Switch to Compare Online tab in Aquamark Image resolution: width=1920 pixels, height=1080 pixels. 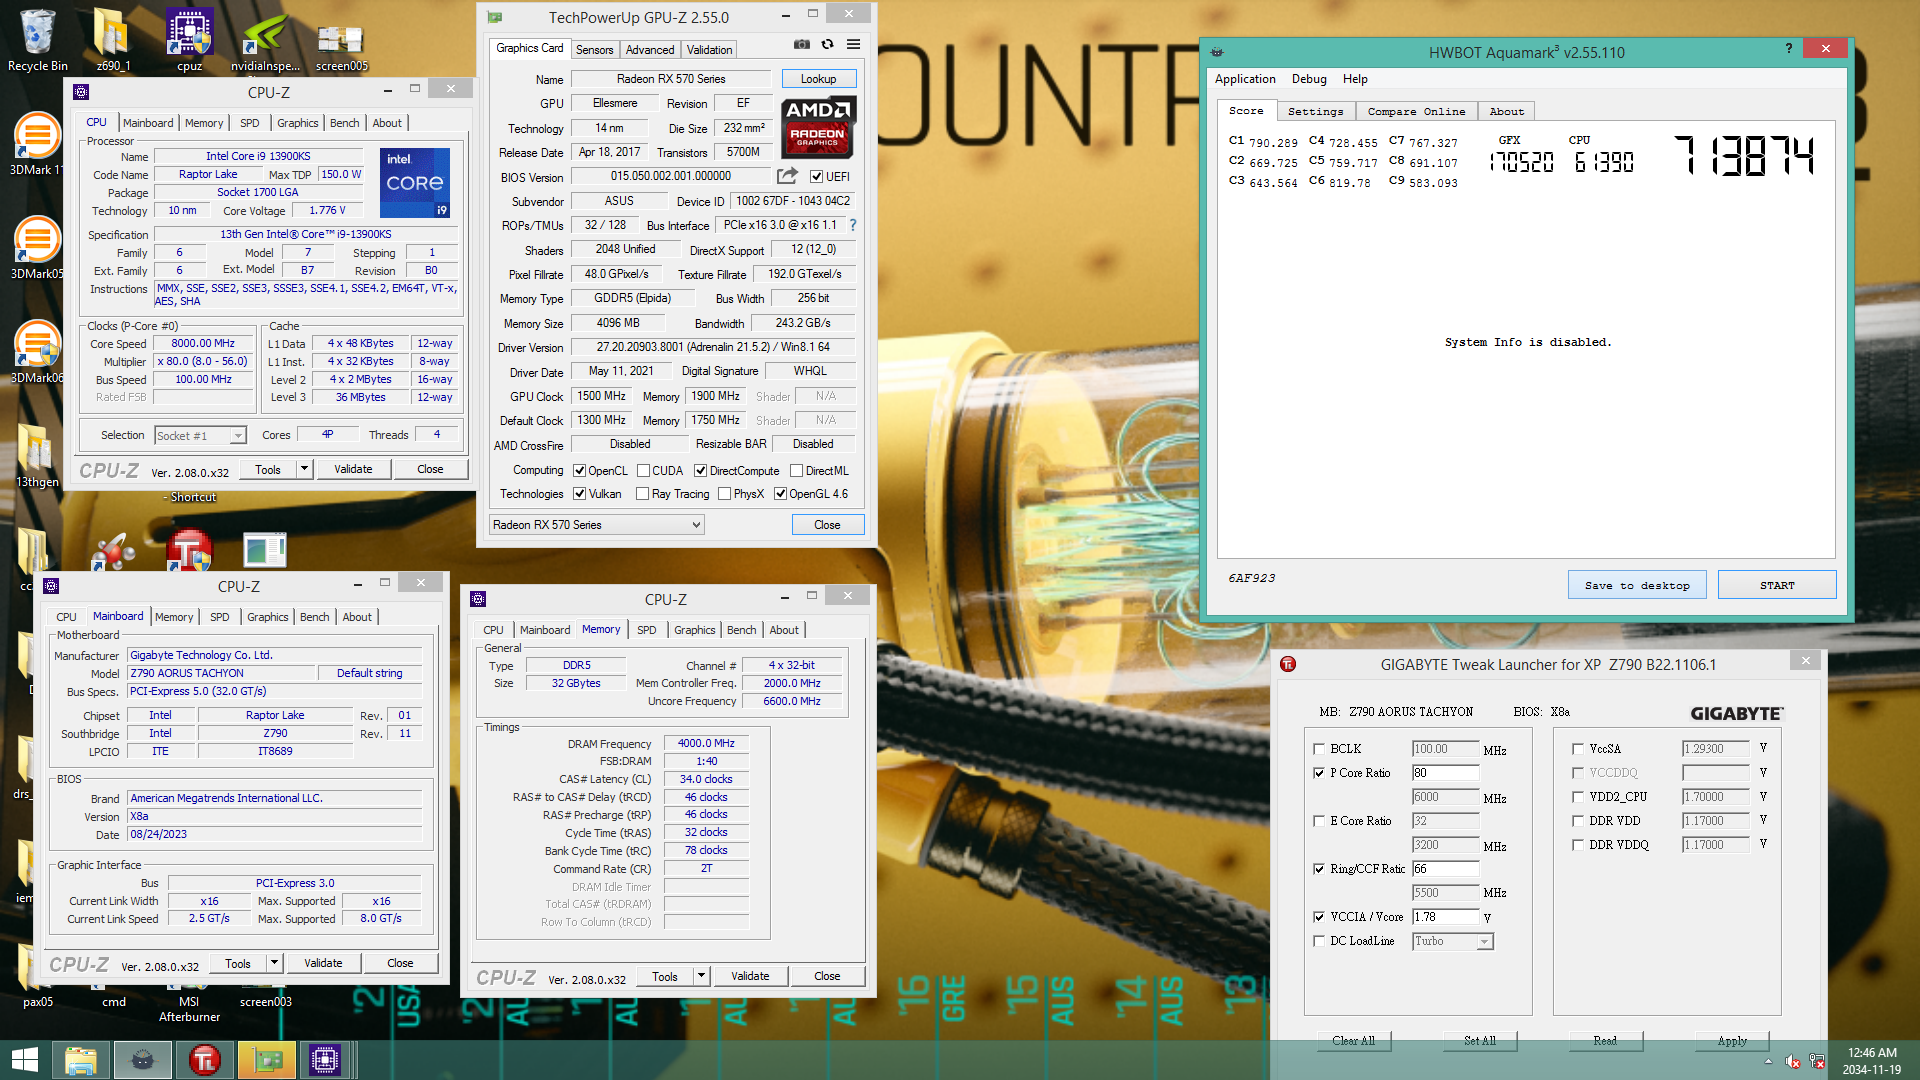[x=1416, y=112]
